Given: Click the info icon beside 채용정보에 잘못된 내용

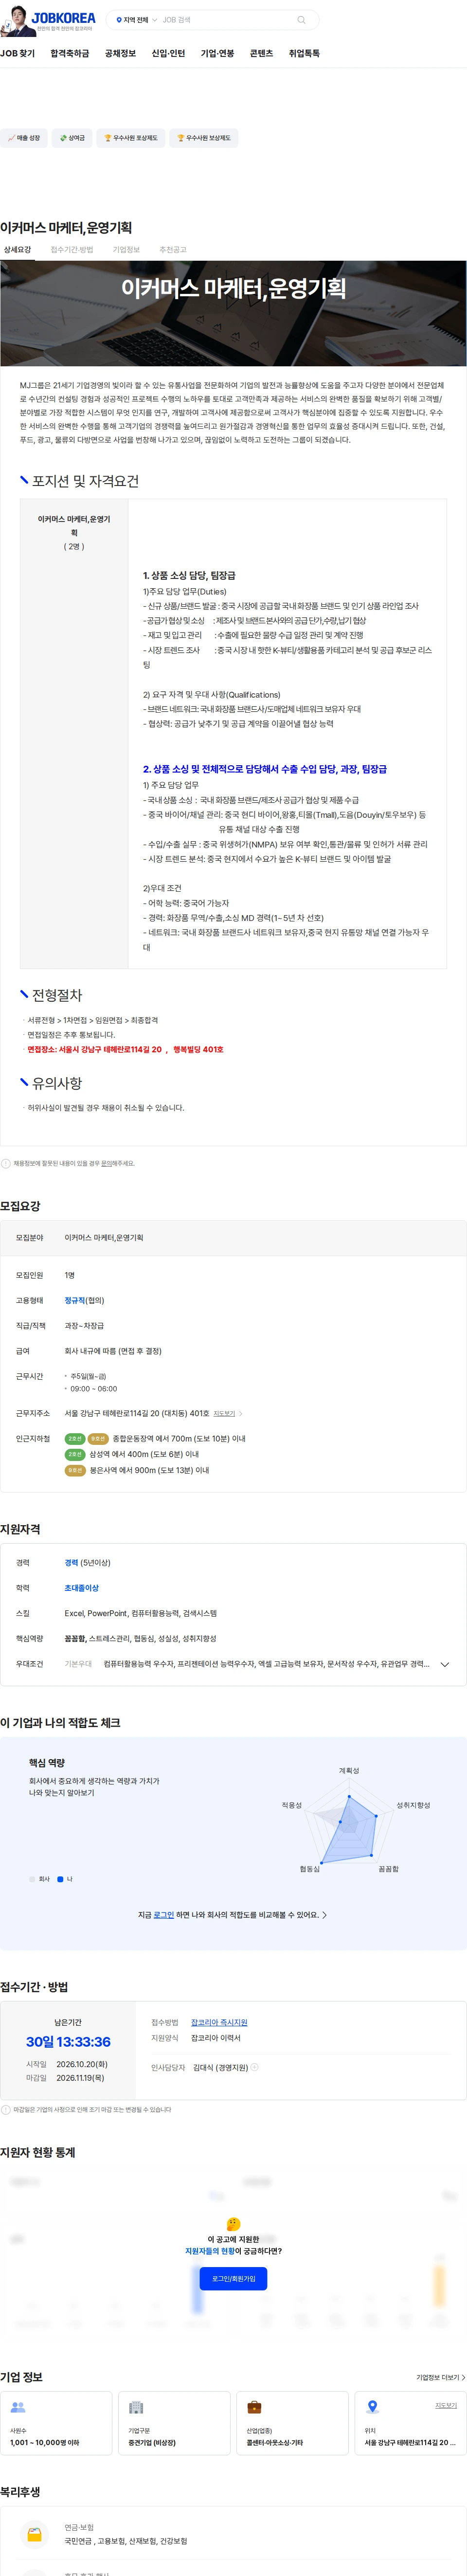Looking at the screenshot, I should [x=6, y=1163].
